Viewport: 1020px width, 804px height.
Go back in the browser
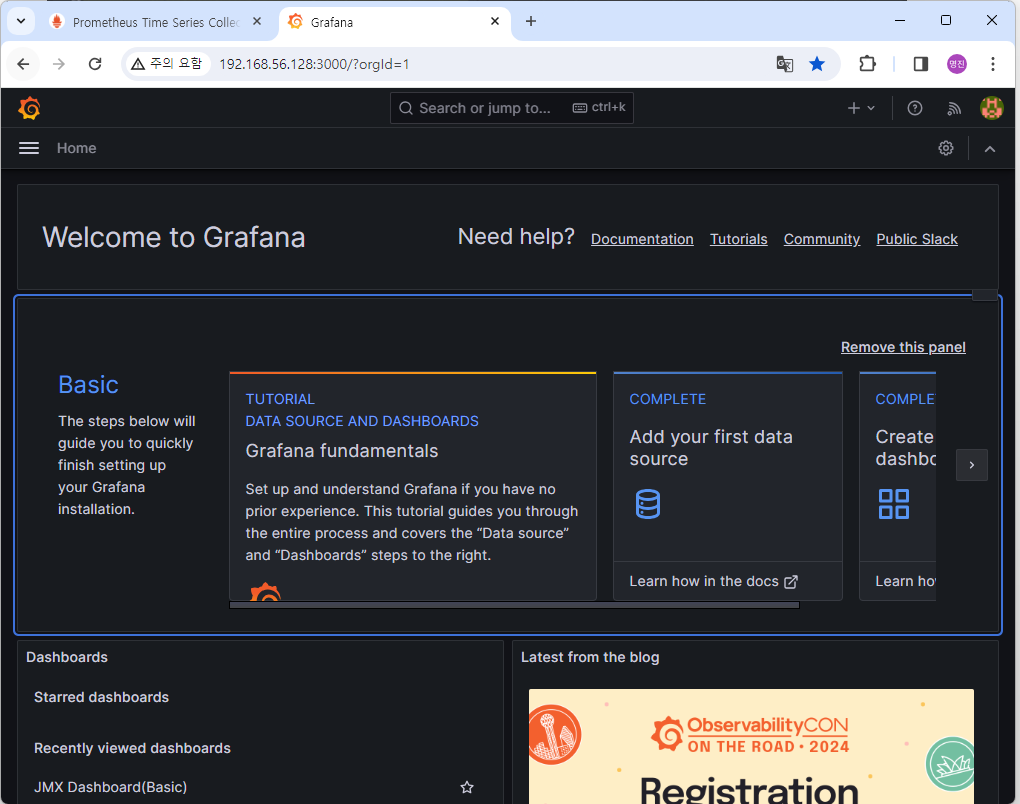(x=23, y=64)
